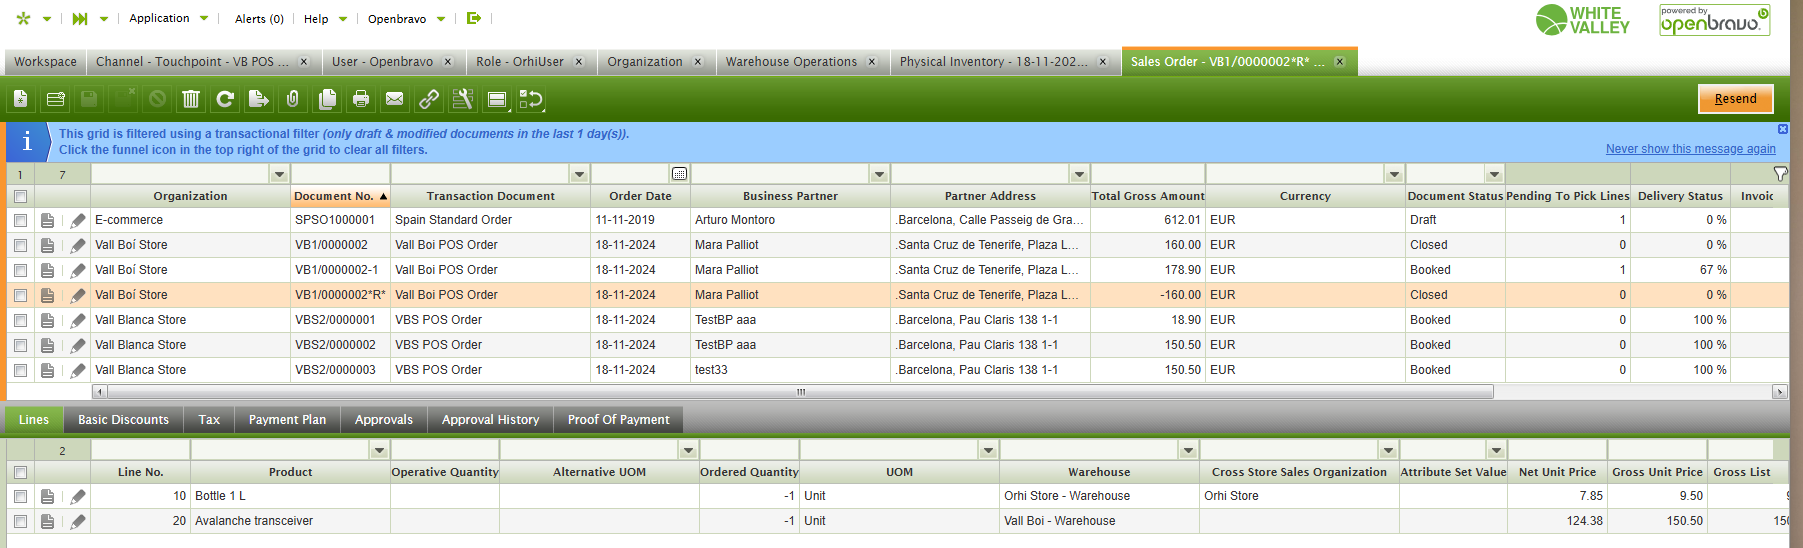Clone the selected record
1803x548 pixels.
(327, 99)
